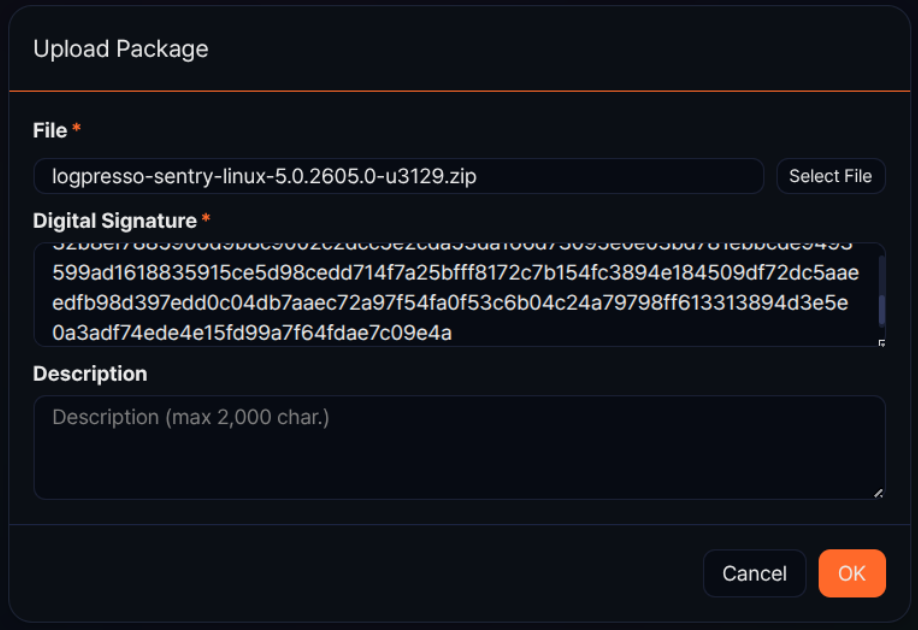Click the Digital Signature label
This screenshot has width=918, height=630.
point(115,221)
